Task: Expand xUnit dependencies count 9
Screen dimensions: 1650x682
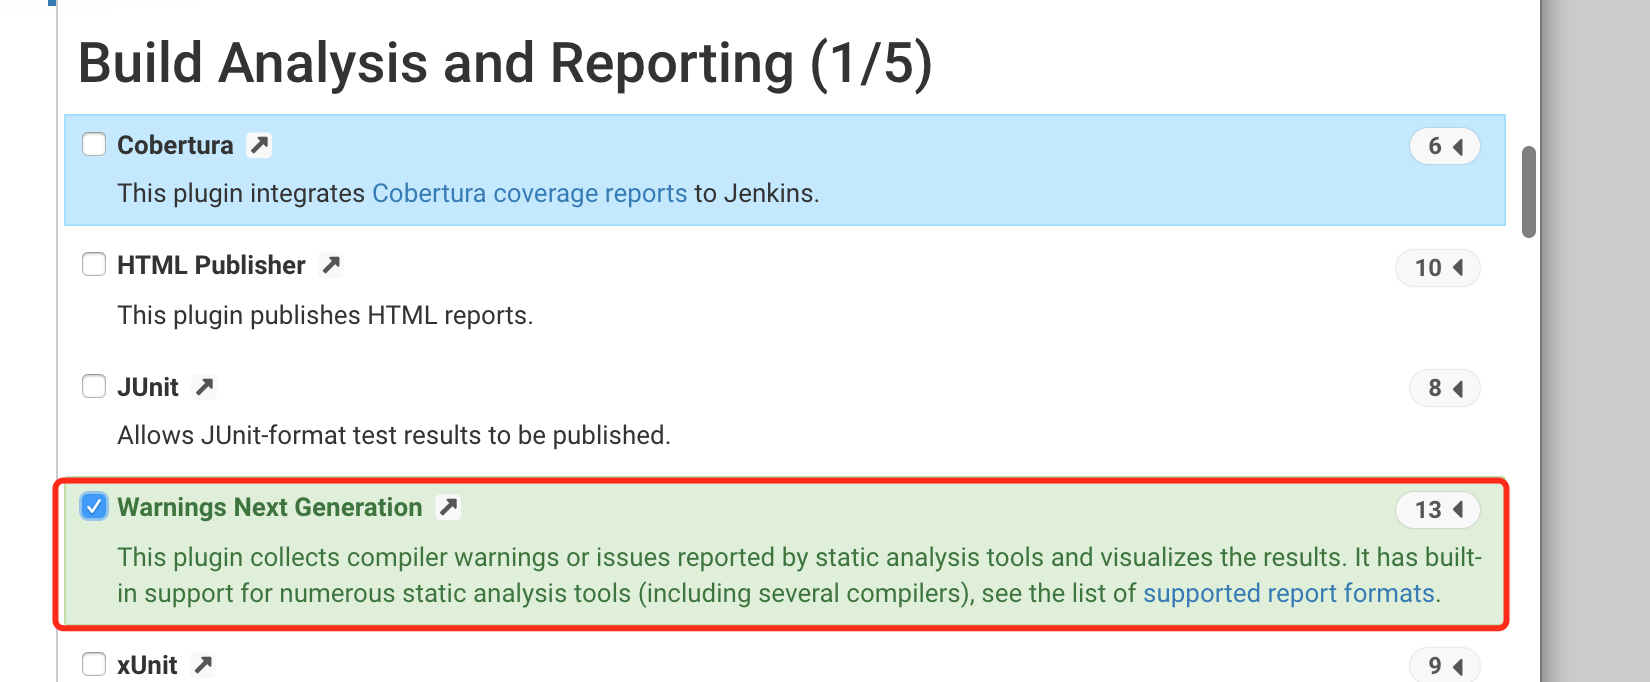Action: click(x=1445, y=666)
